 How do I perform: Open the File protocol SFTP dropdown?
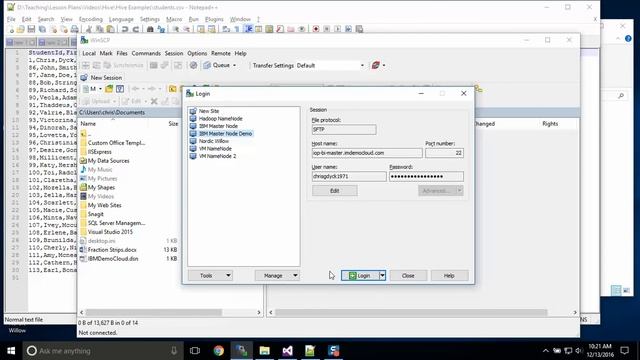pos(344,129)
